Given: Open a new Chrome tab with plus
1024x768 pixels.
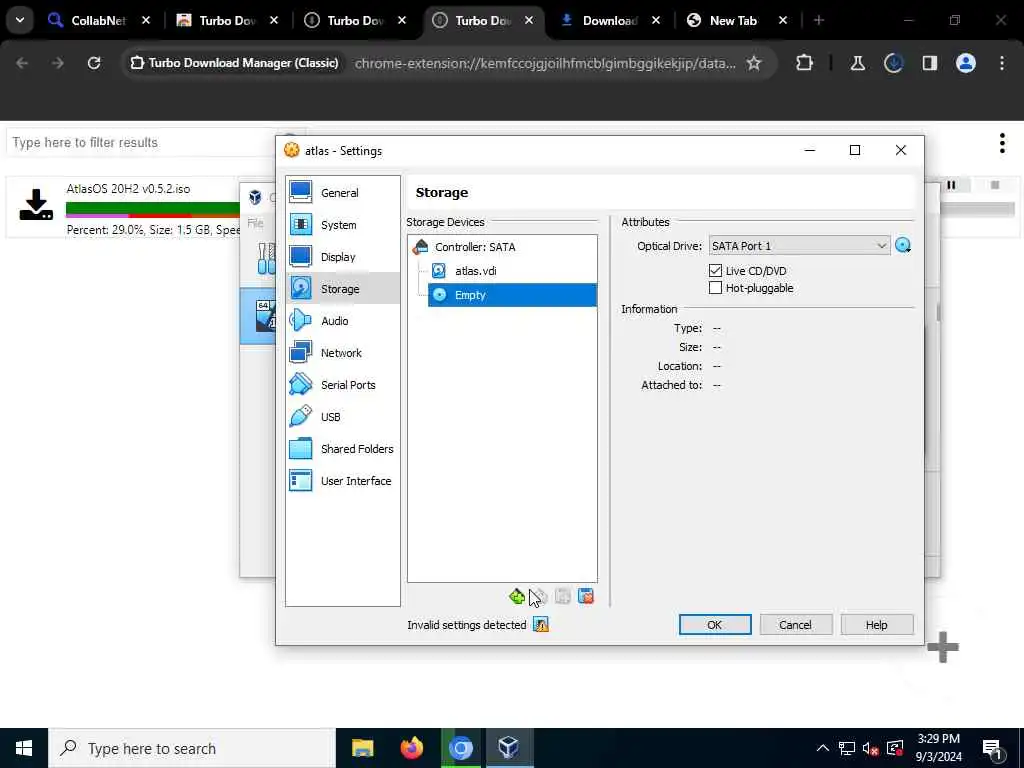Looking at the screenshot, I should click(819, 20).
